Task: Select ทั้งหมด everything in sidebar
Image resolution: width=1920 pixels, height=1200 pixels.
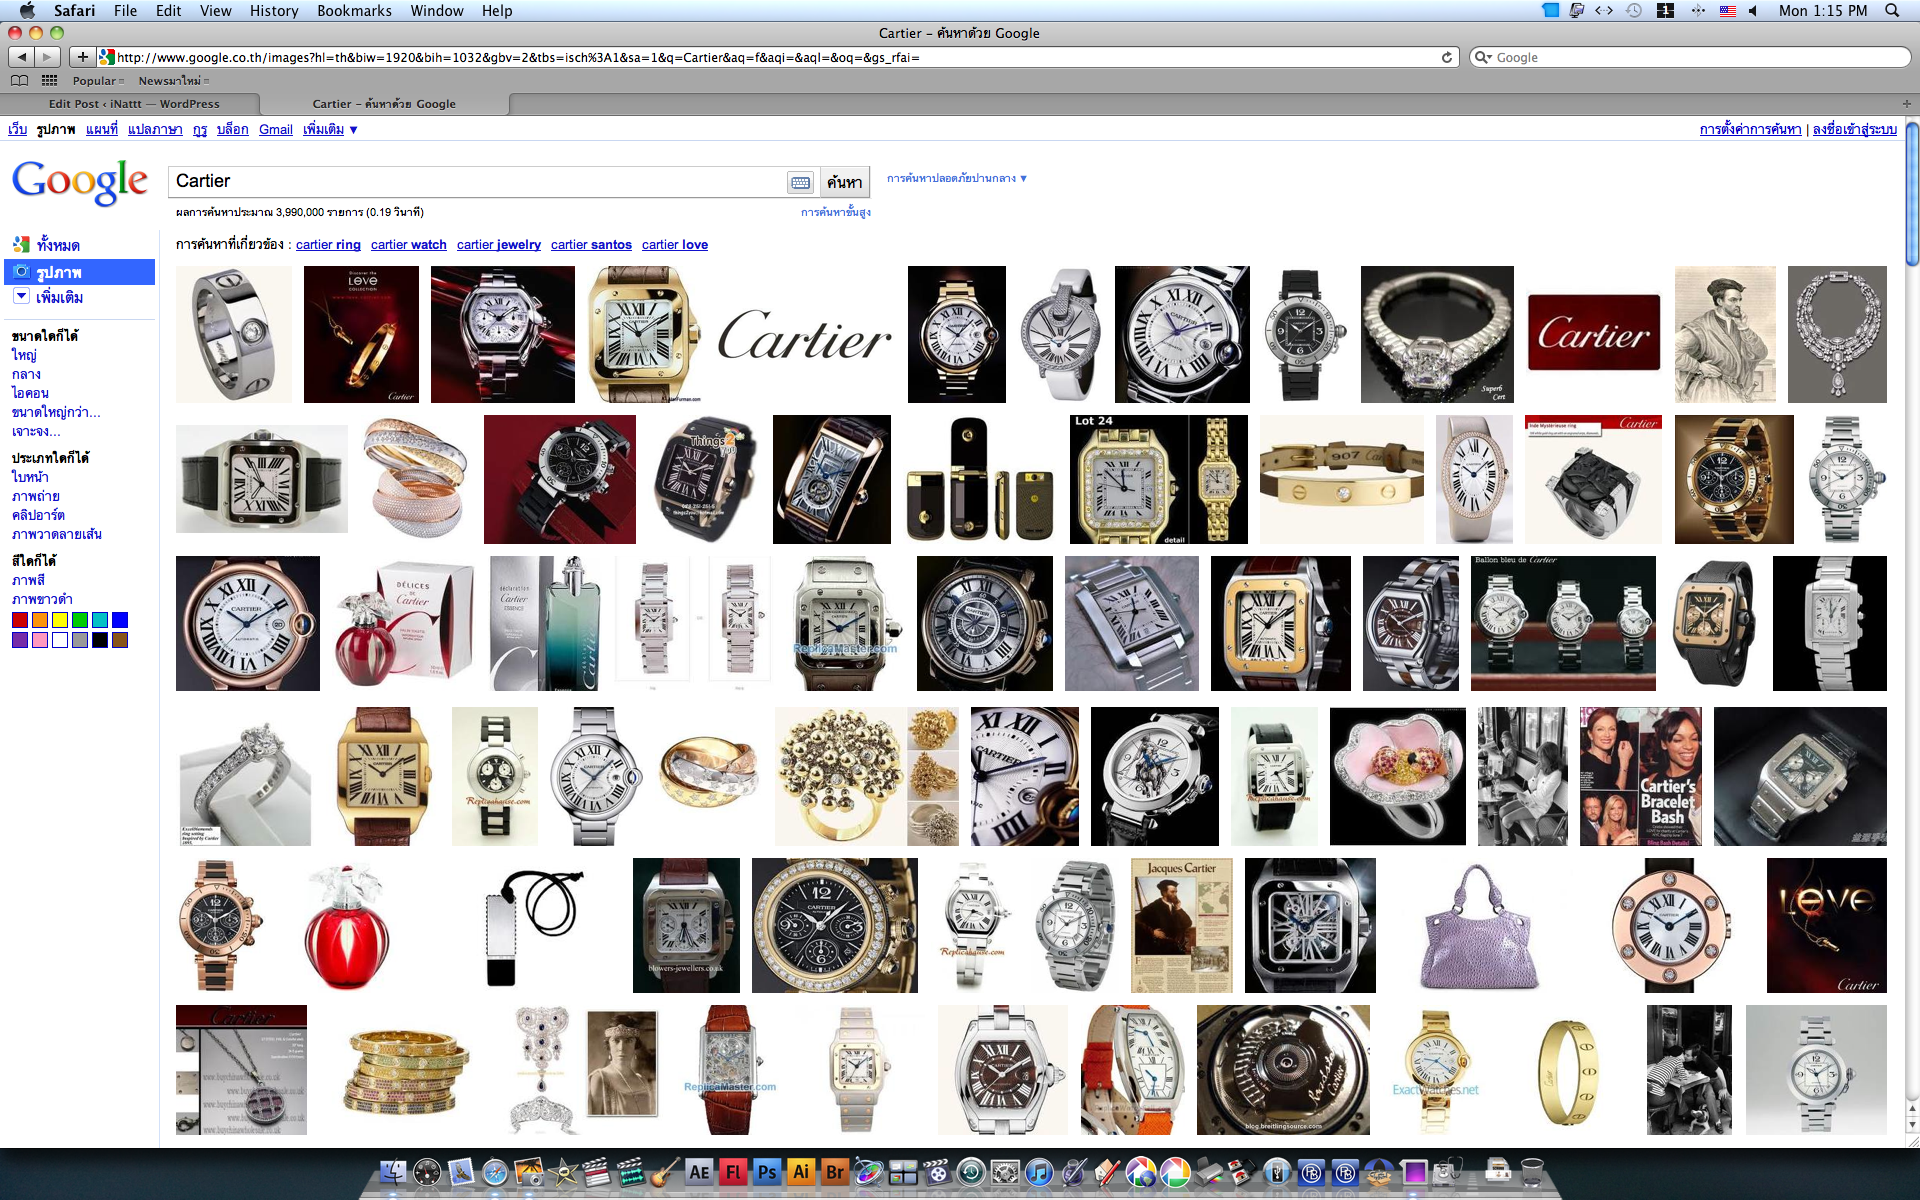Action: 47,245
